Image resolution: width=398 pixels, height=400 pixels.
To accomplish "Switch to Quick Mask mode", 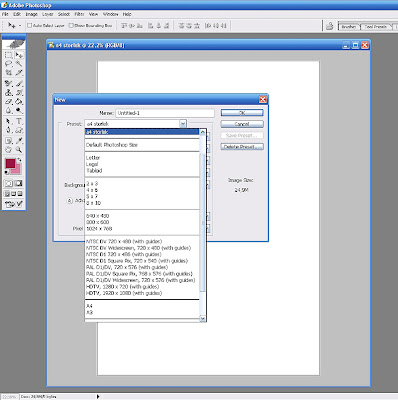I will click(x=19, y=183).
